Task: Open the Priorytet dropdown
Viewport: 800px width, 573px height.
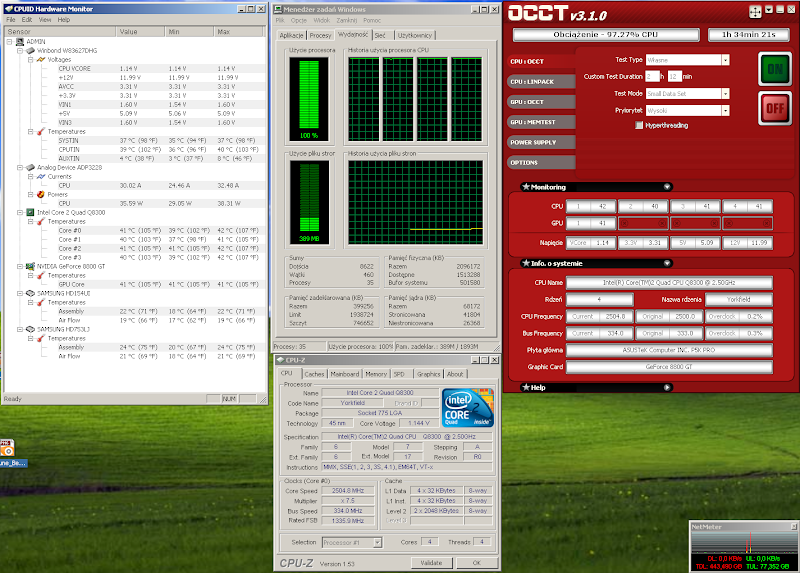Action: [x=725, y=111]
